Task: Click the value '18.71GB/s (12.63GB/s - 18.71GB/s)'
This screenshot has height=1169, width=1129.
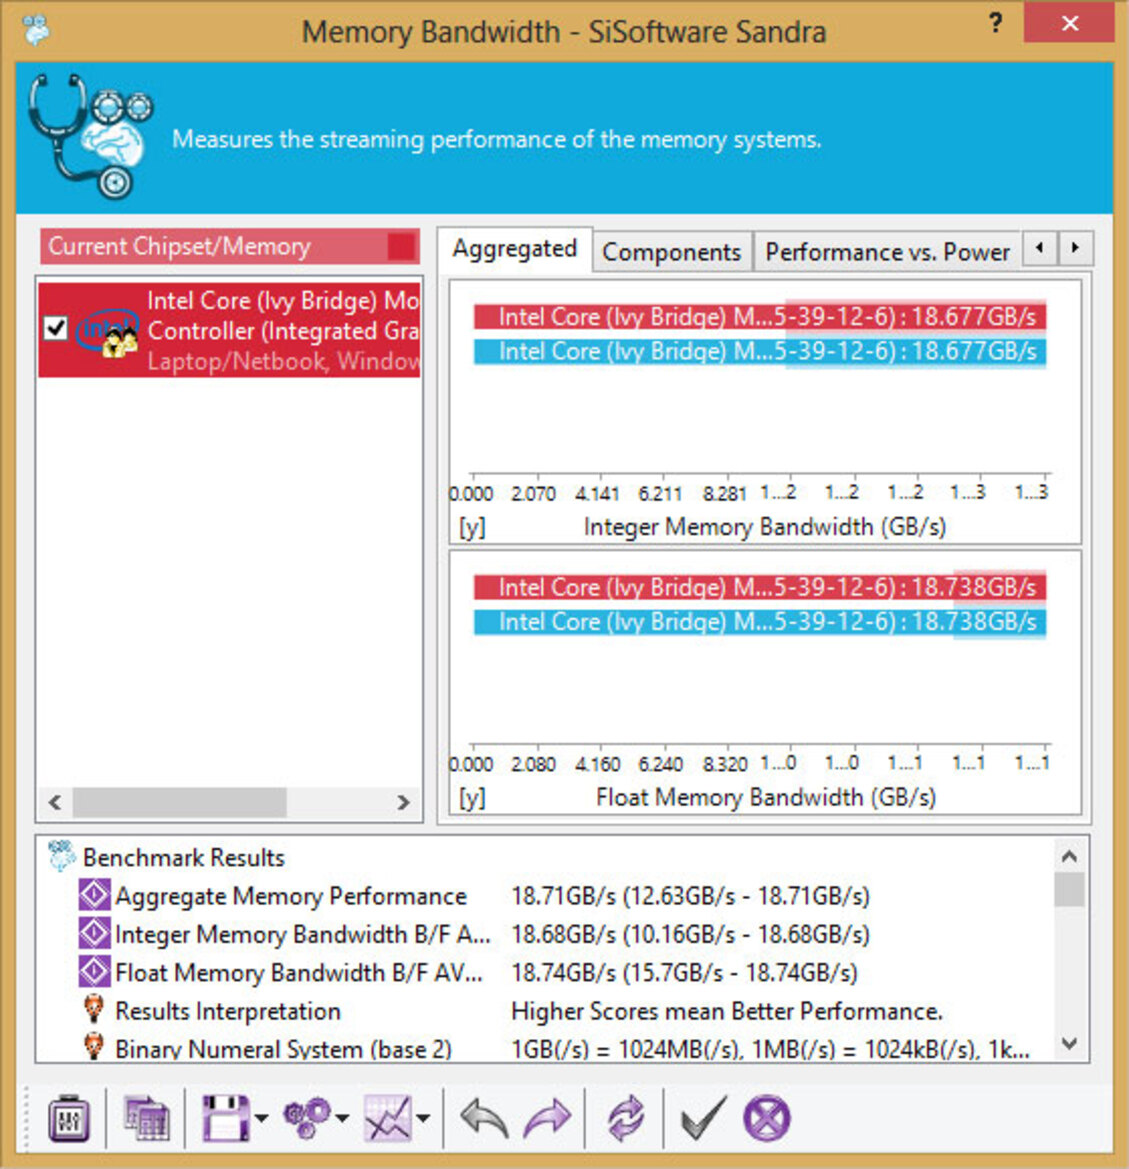Action: (x=691, y=895)
